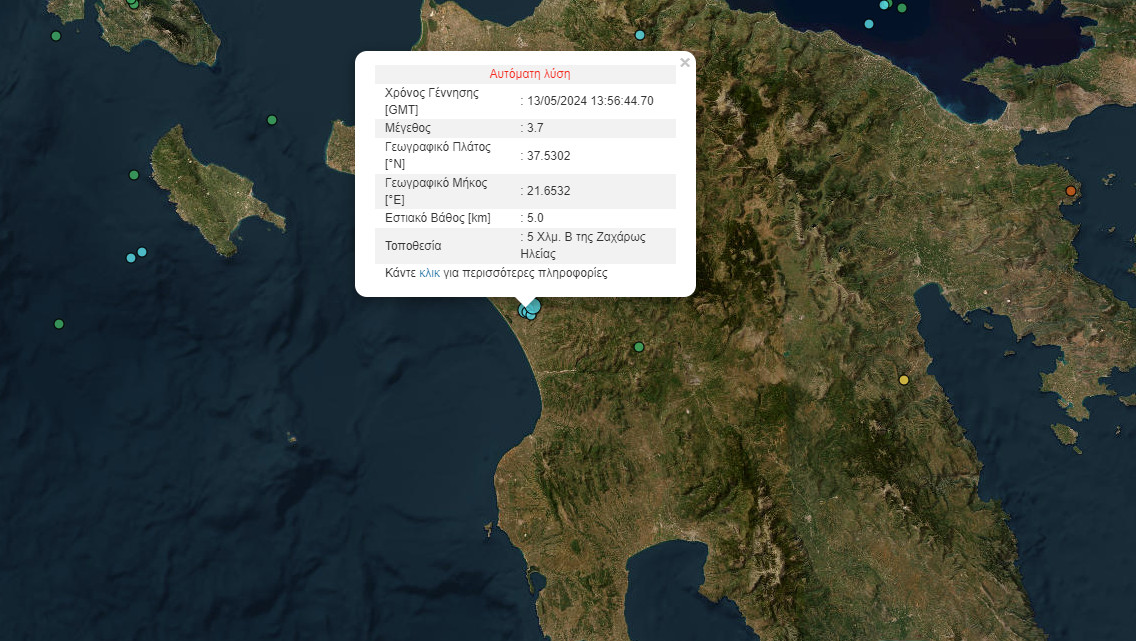Select the green marker on Zakynthos island's west coast
The image size is (1136, 641).
[x=134, y=175]
